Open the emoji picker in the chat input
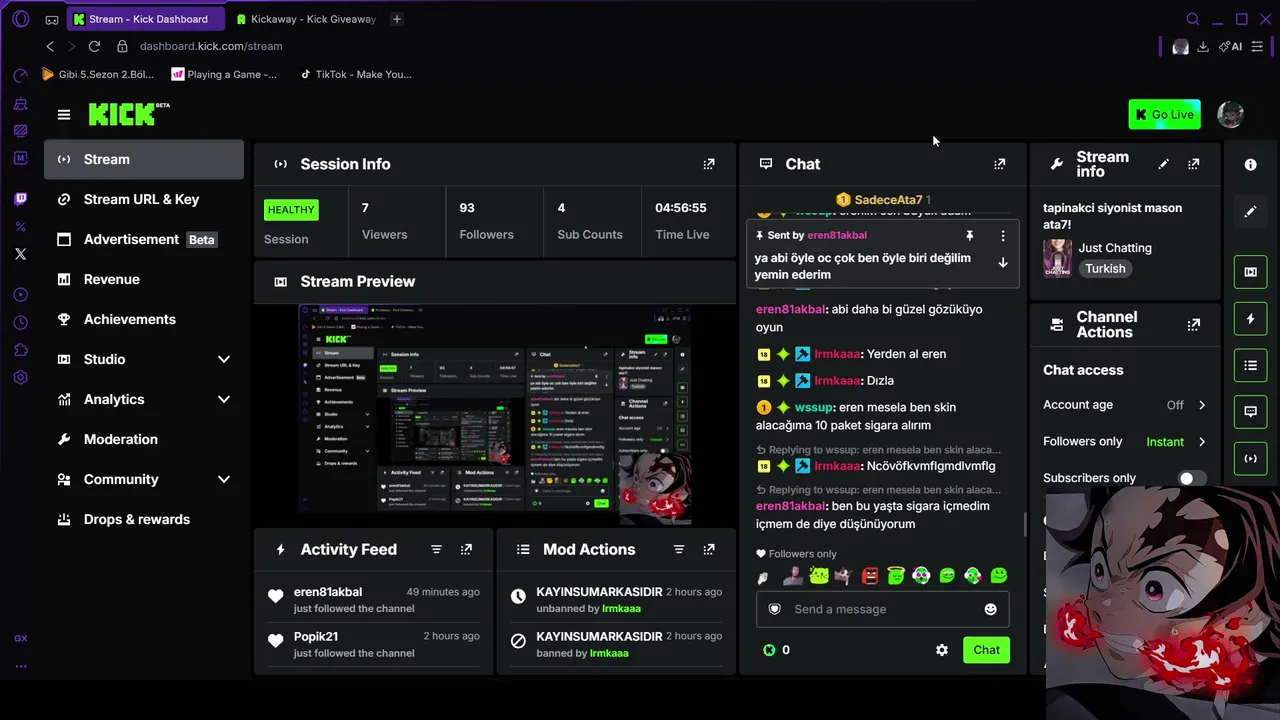This screenshot has width=1280, height=720. pyautogui.click(x=990, y=609)
